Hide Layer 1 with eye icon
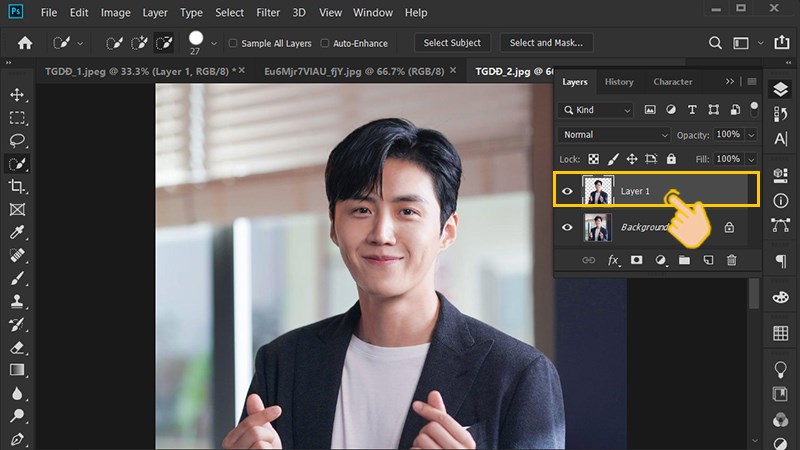This screenshot has height=450, width=800. [567, 191]
